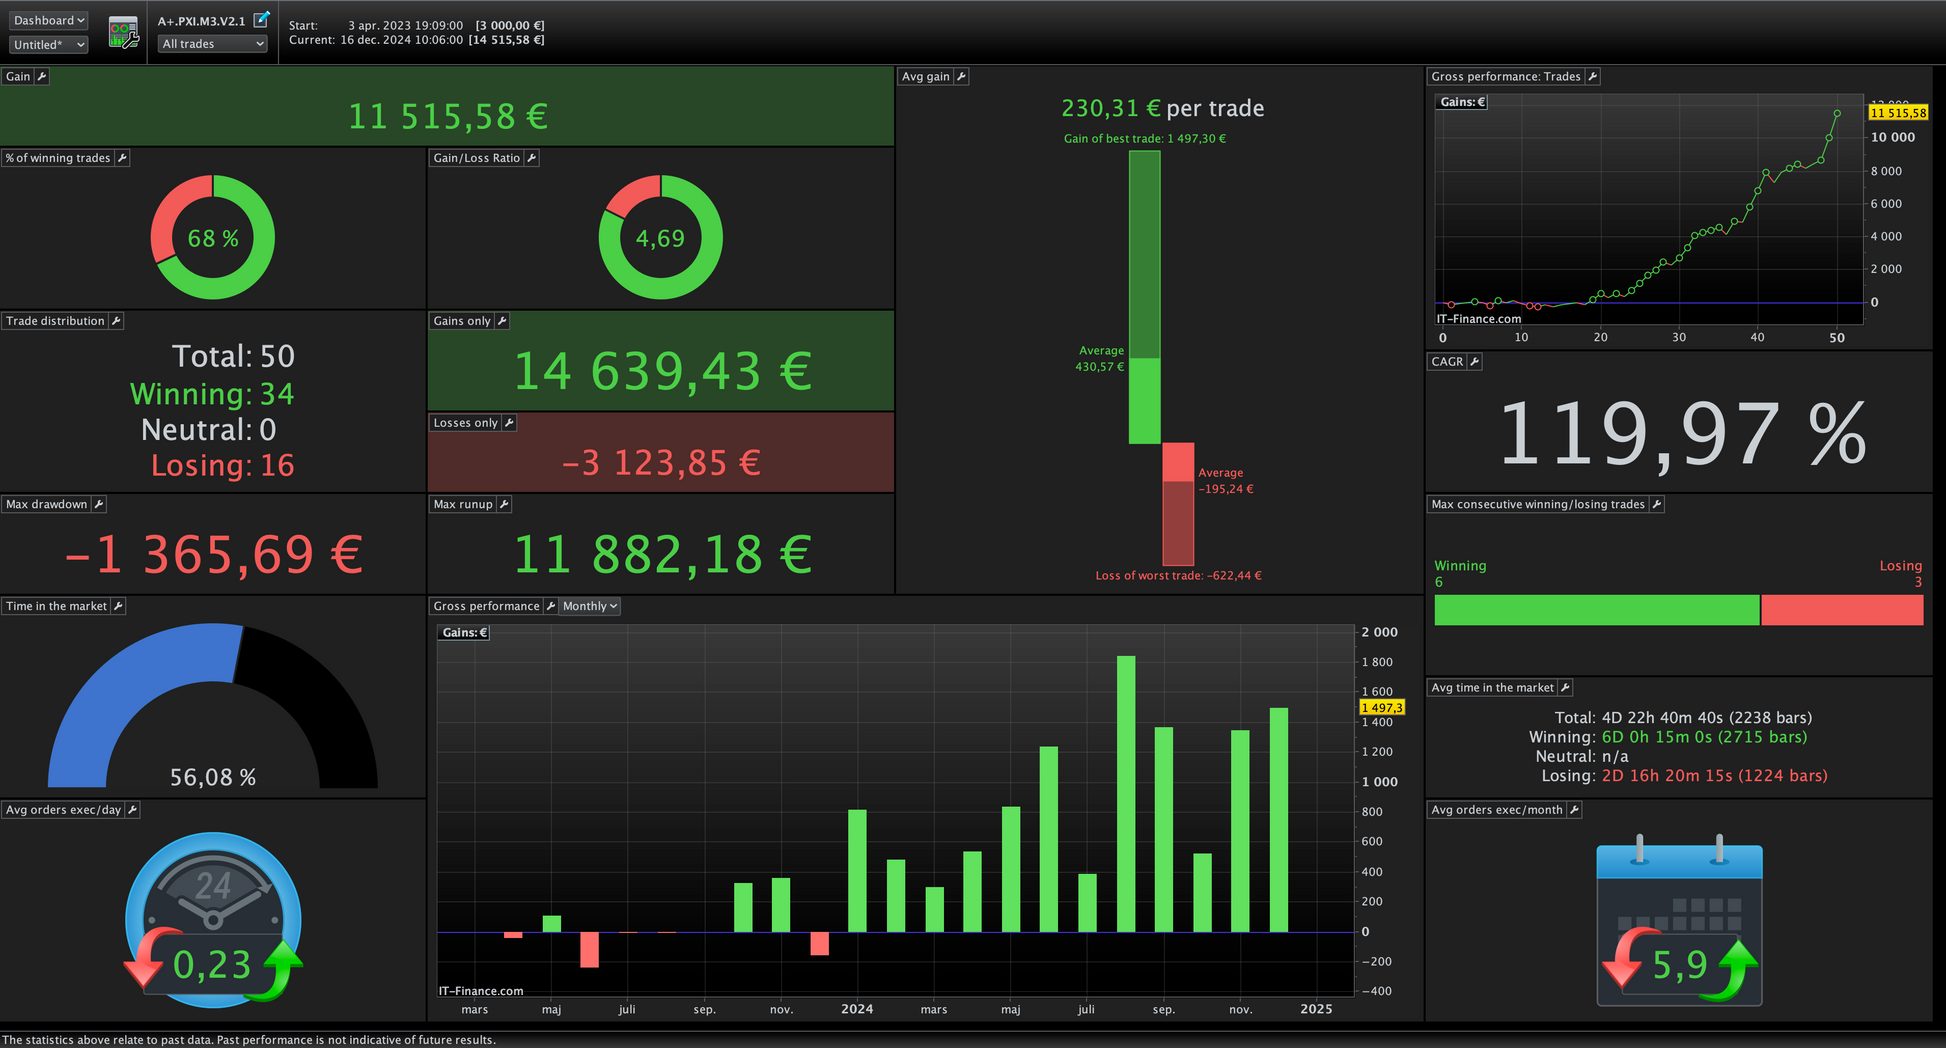1946x1048 pixels.
Task: Click the Max drawdown wrench icon
Action: 99,504
